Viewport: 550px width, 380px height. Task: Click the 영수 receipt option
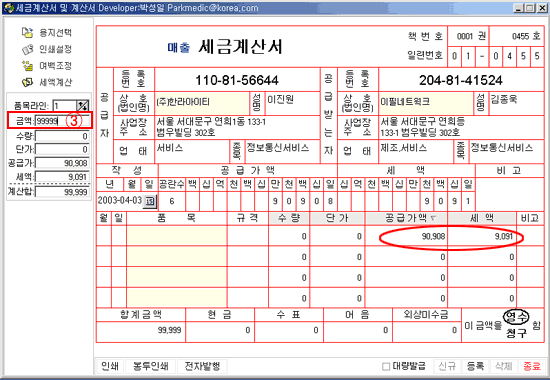(516, 318)
